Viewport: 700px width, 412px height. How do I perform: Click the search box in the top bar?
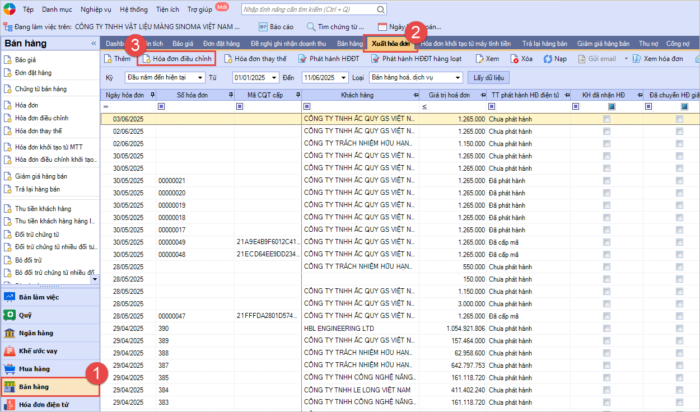pyautogui.click(x=310, y=8)
